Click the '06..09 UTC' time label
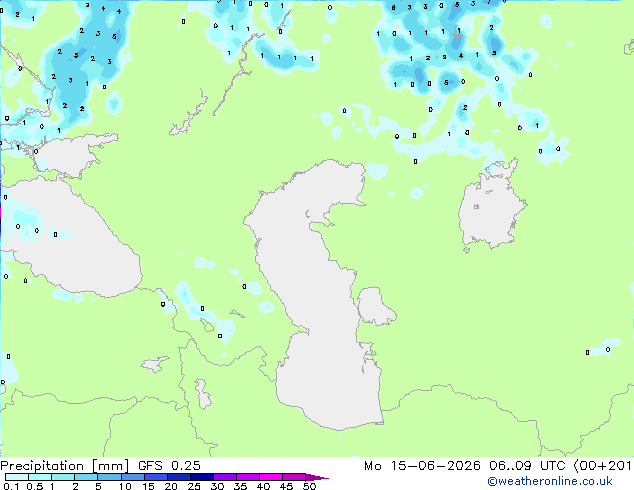The width and height of the screenshot is (634, 490). [527, 466]
